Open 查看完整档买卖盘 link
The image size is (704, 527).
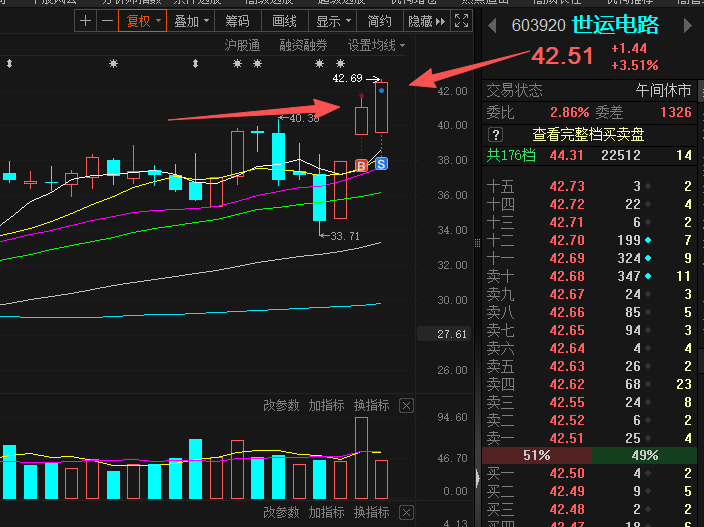coord(588,134)
